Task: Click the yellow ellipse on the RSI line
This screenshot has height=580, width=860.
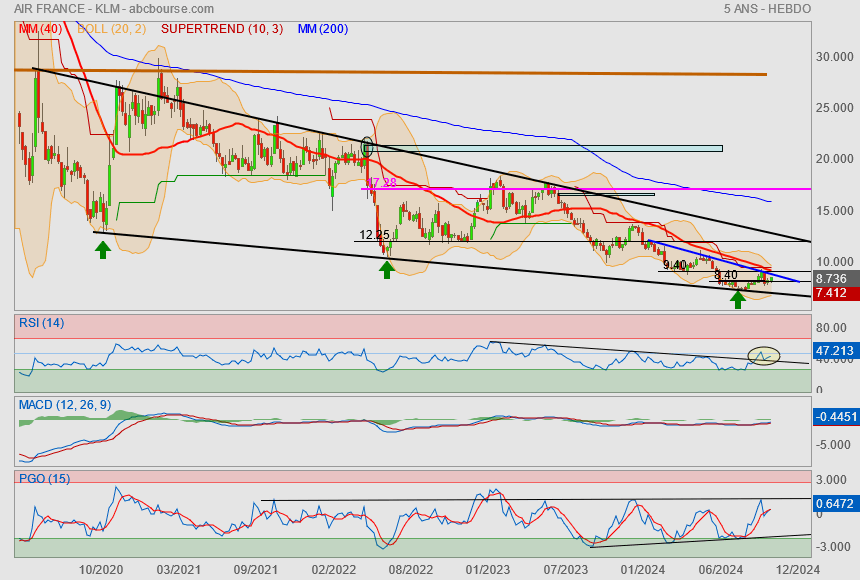Action: [x=763, y=356]
